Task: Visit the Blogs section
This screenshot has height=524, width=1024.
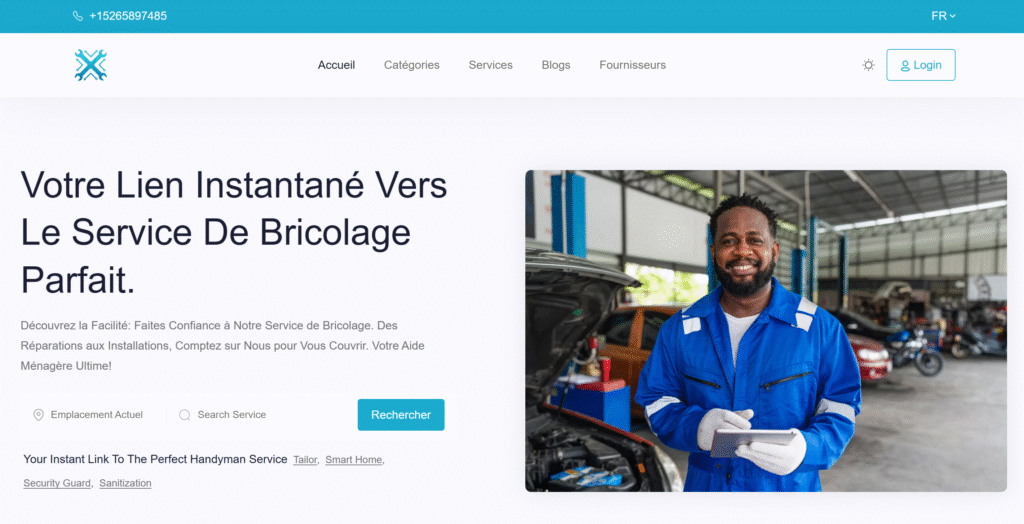Action: click(x=556, y=65)
